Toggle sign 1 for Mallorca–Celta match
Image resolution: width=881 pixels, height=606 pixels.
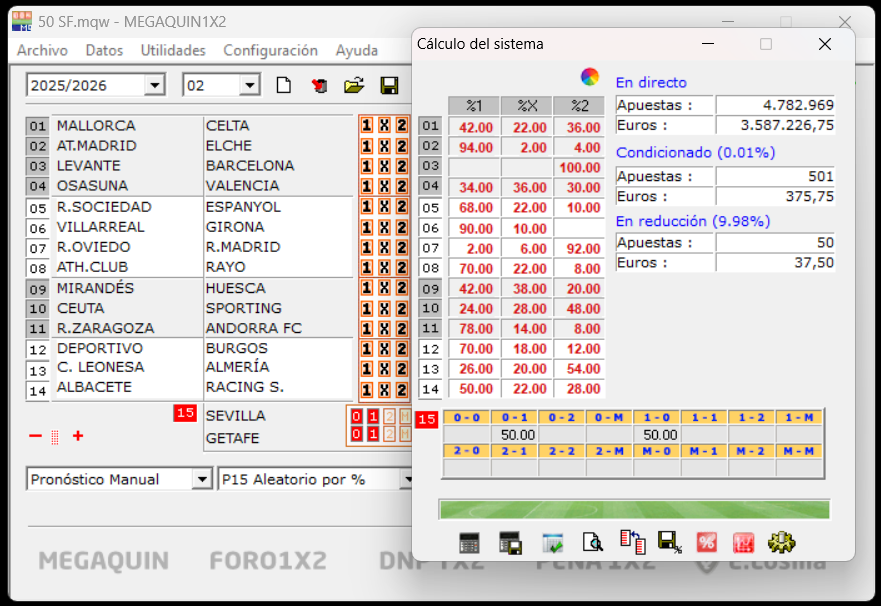click(367, 125)
